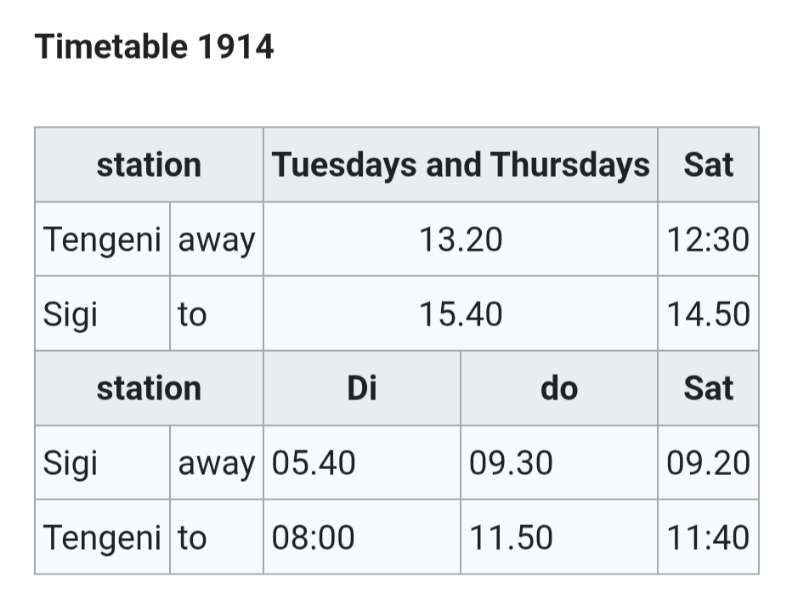The height and width of the screenshot is (599, 792).
Task: Select the 13.20 departure time cell
Action: coord(460,240)
